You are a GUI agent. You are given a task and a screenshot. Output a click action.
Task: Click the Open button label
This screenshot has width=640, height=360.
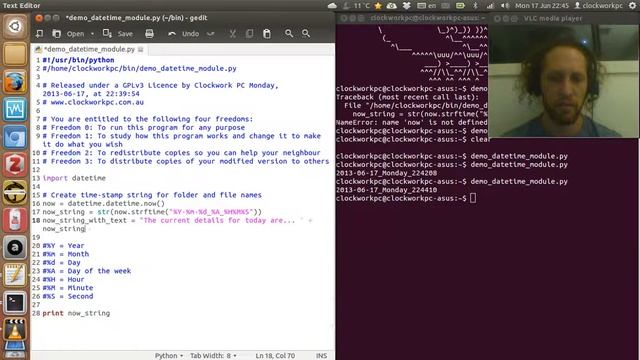(x=76, y=34)
